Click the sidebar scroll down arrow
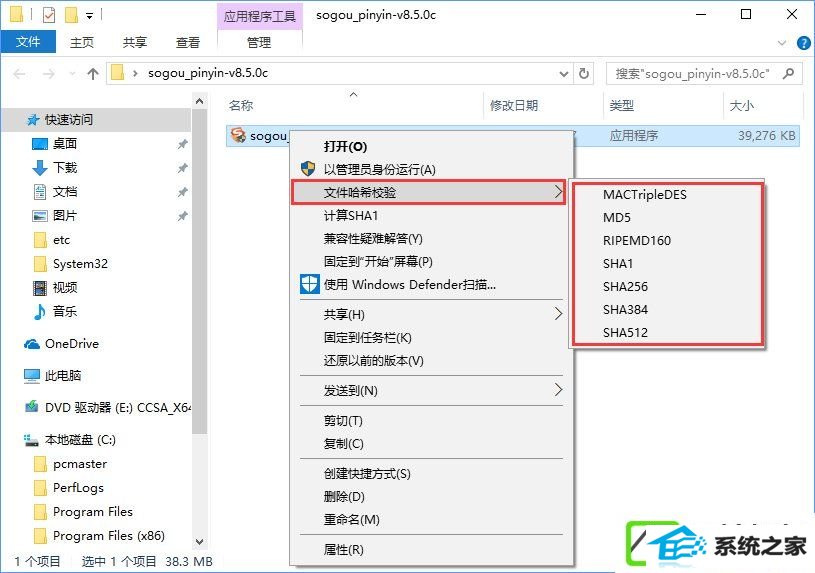 [200, 542]
